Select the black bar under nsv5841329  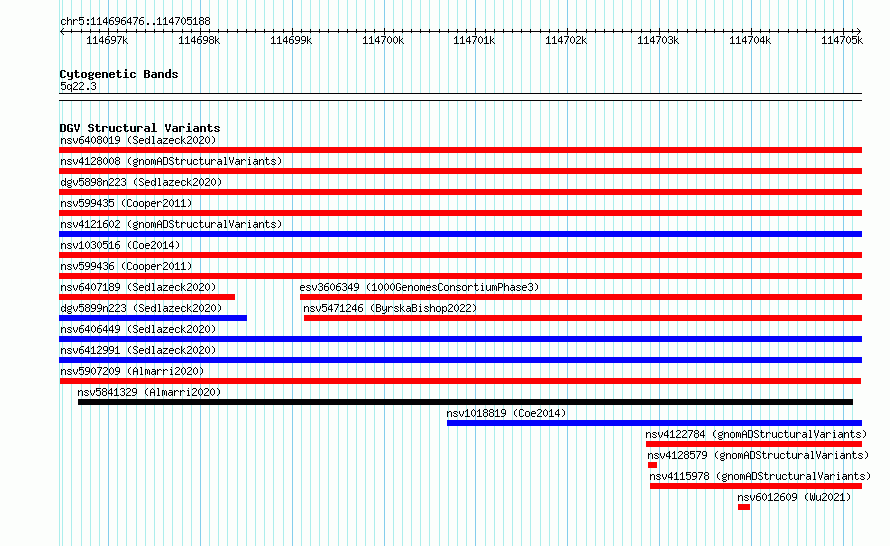465,402
